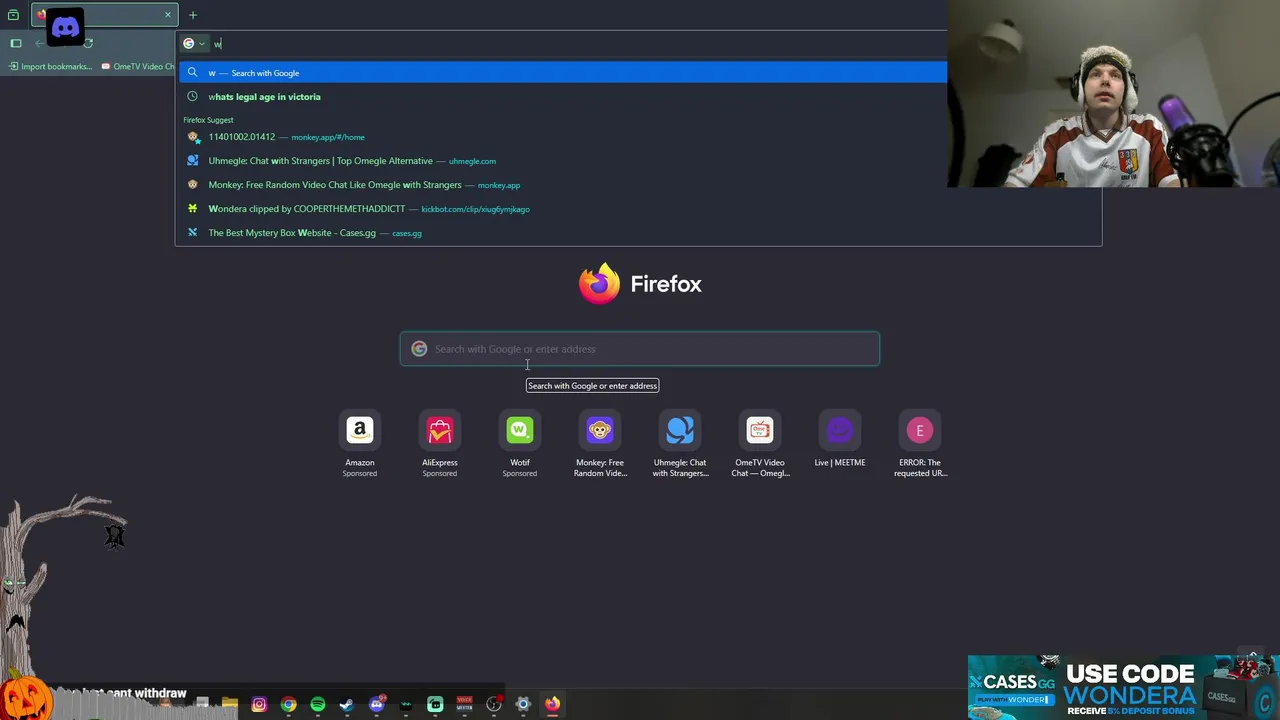Open the ERROR requested URL shortcut tile
Screen dimensions: 1280x720
920,444
